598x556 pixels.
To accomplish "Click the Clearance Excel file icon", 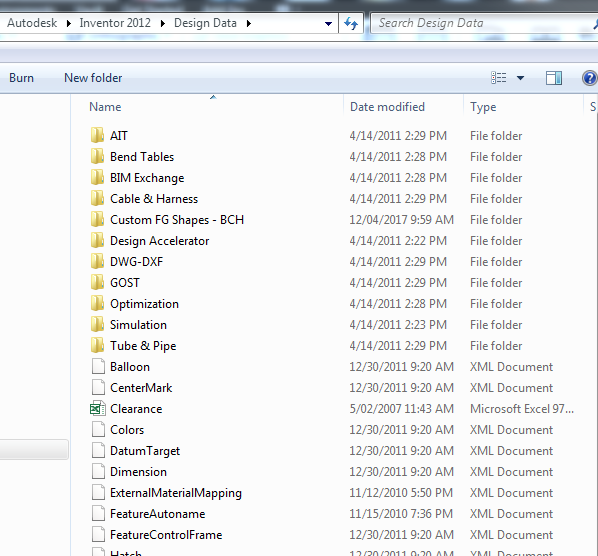I will pyautogui.click(x=98, y=408).
